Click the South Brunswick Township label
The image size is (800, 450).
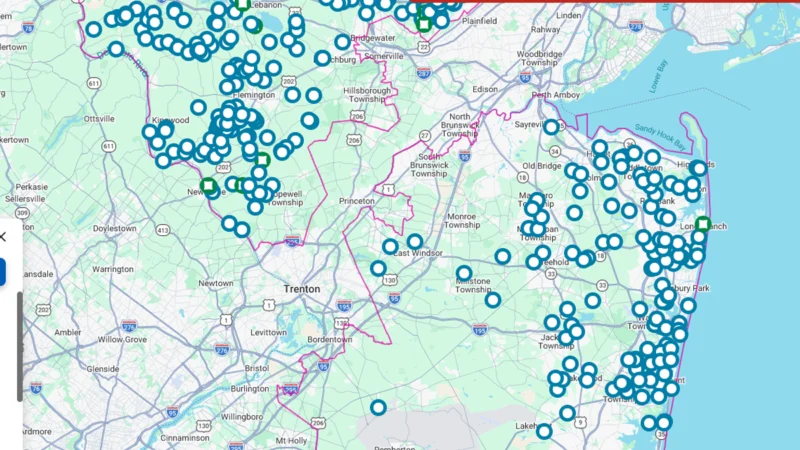point(429,165)
